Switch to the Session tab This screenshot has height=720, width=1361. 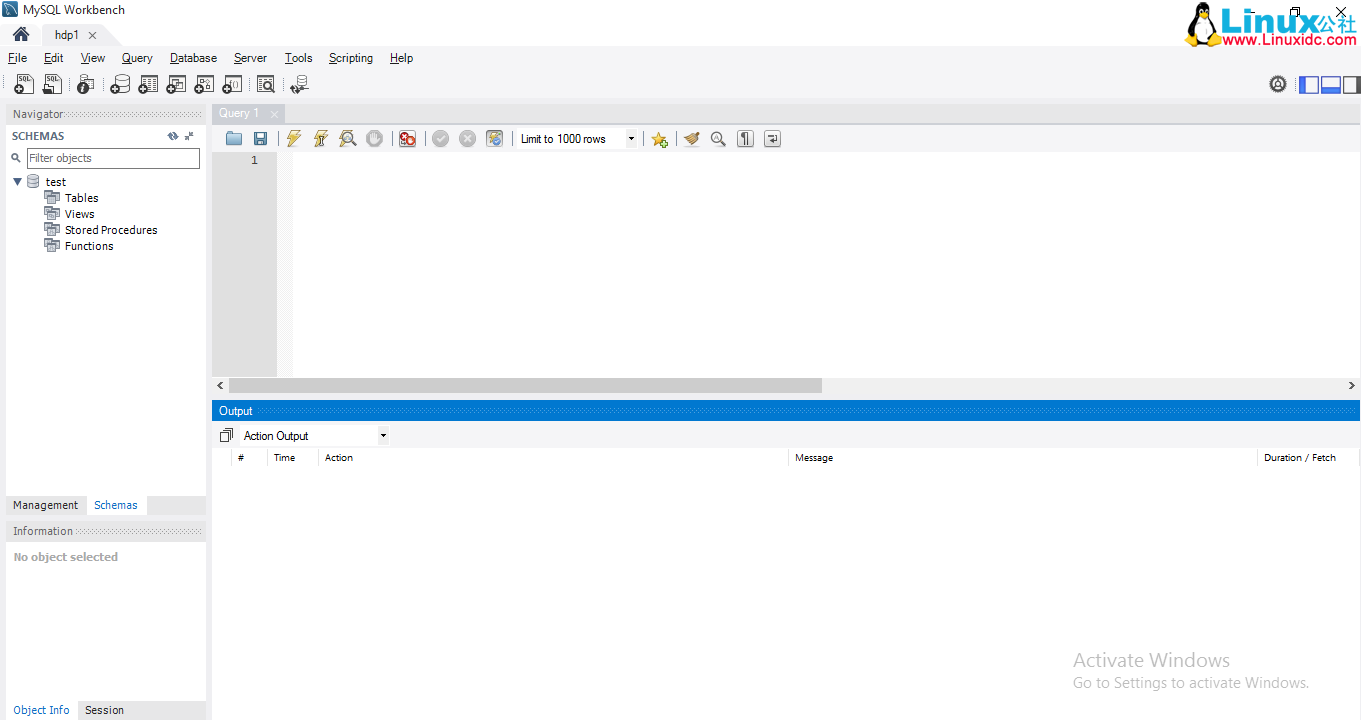[x=104, y=710]
